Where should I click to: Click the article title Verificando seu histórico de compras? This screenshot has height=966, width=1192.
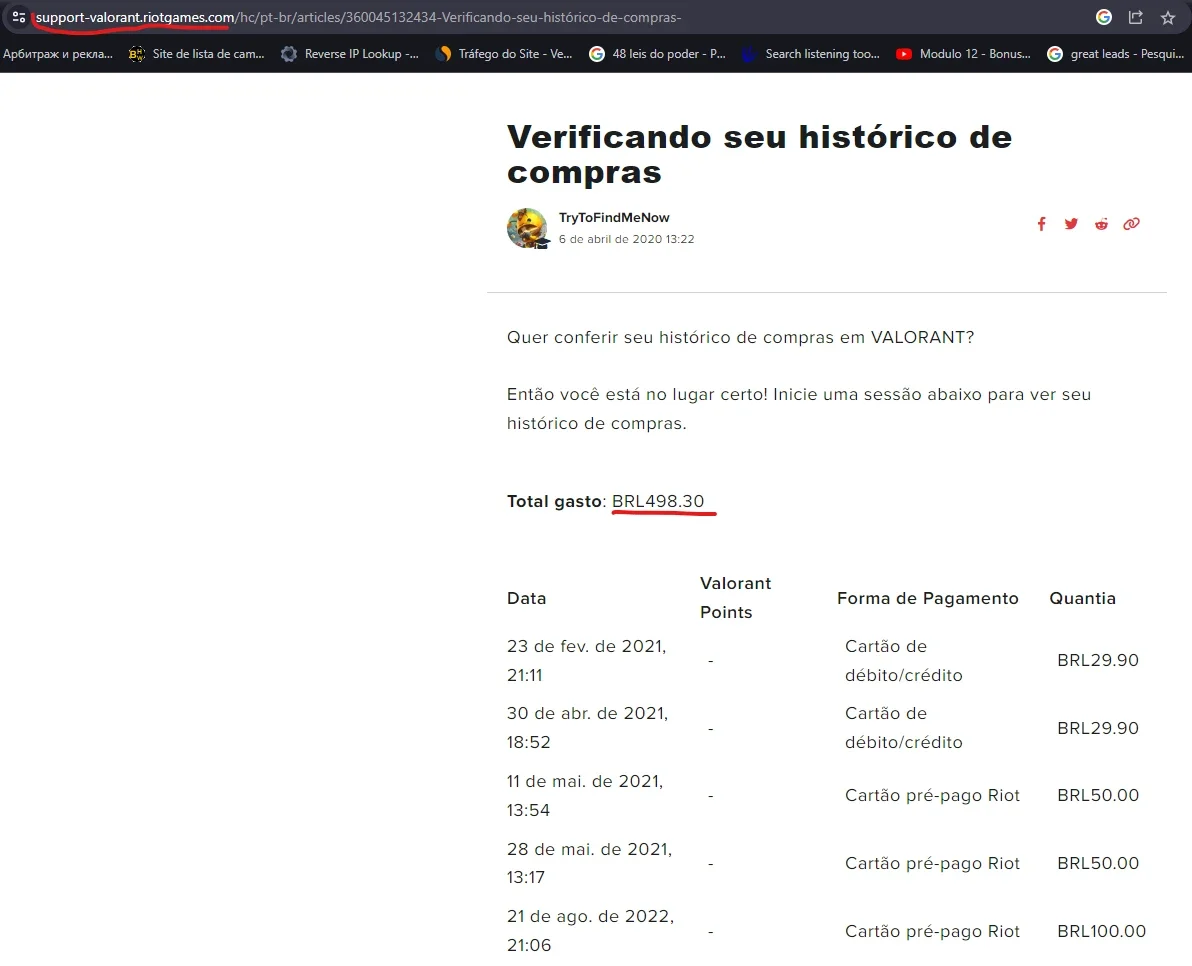[759, 154]
